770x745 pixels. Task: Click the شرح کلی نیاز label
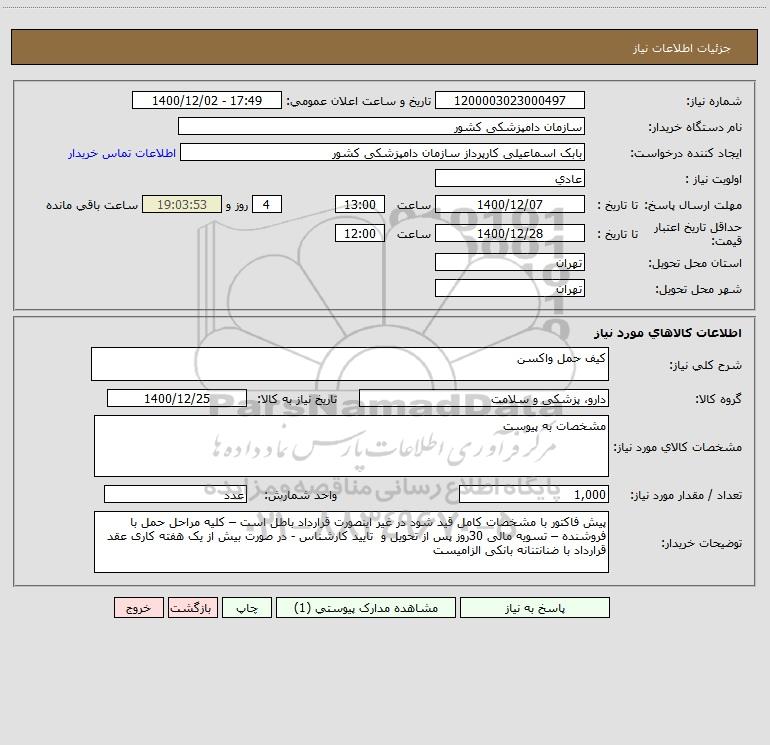click(x=706, y=365)
